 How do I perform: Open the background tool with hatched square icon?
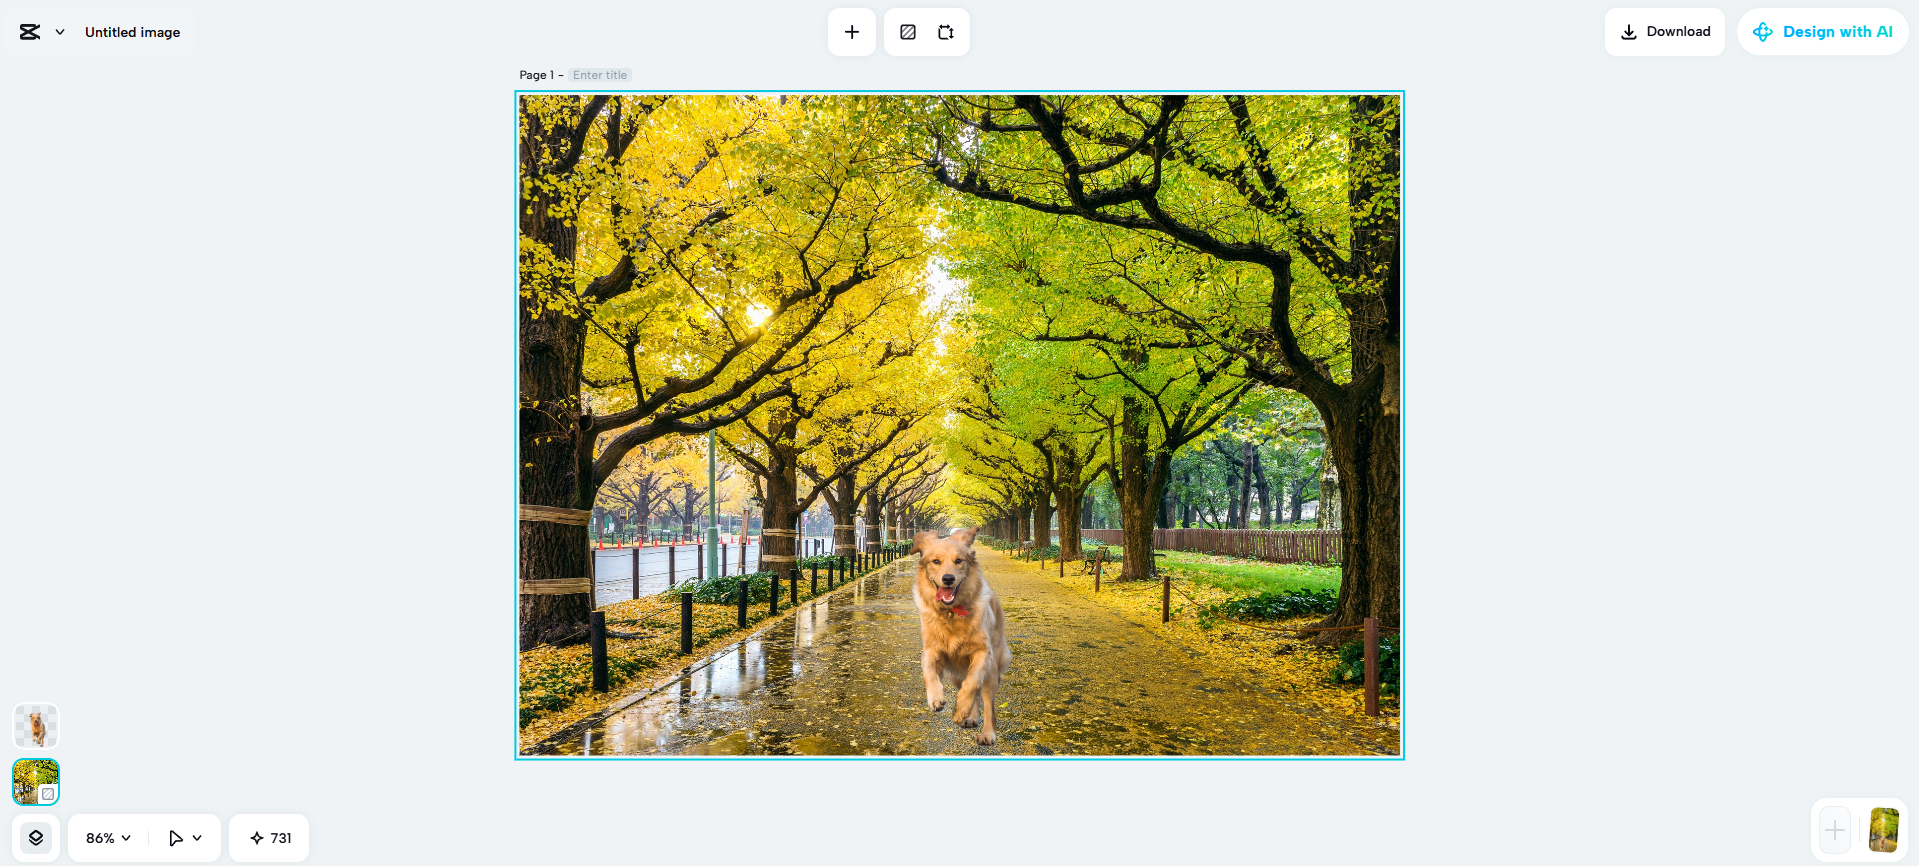(908, 32)
